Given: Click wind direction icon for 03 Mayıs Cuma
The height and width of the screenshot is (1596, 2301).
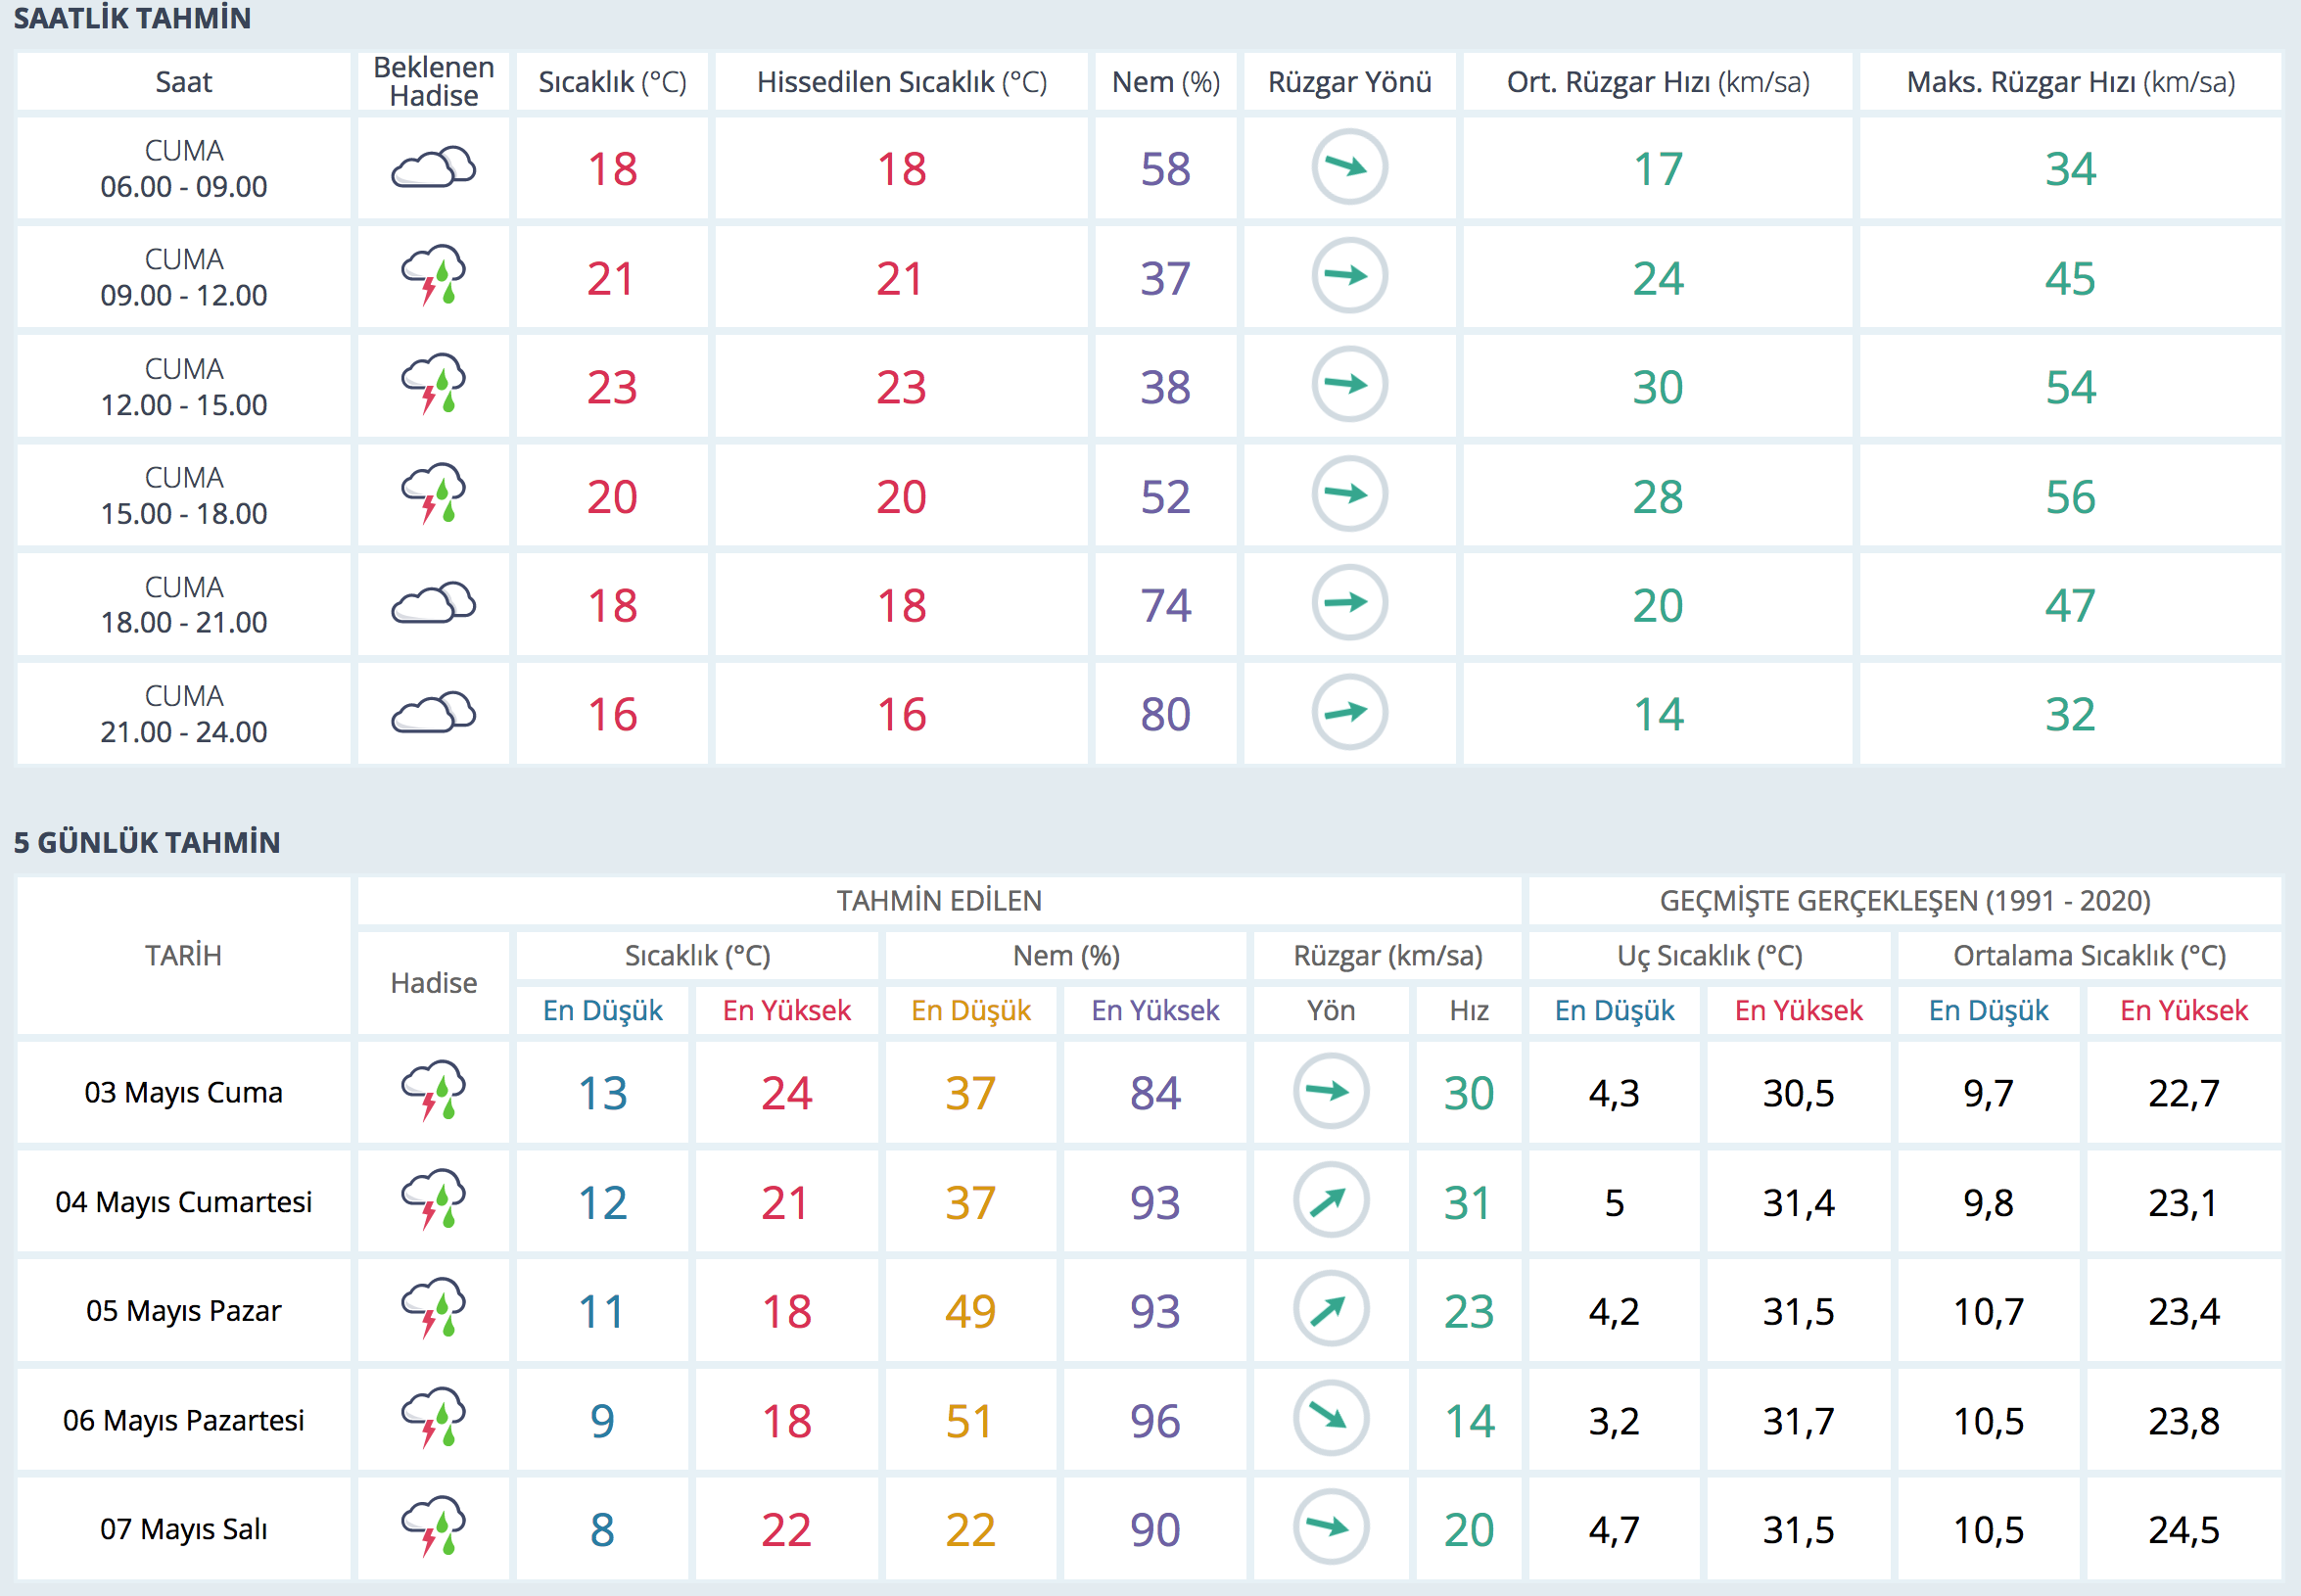Looking at the screenshot, I should pyautogui.click(x=1331, y=1091).
